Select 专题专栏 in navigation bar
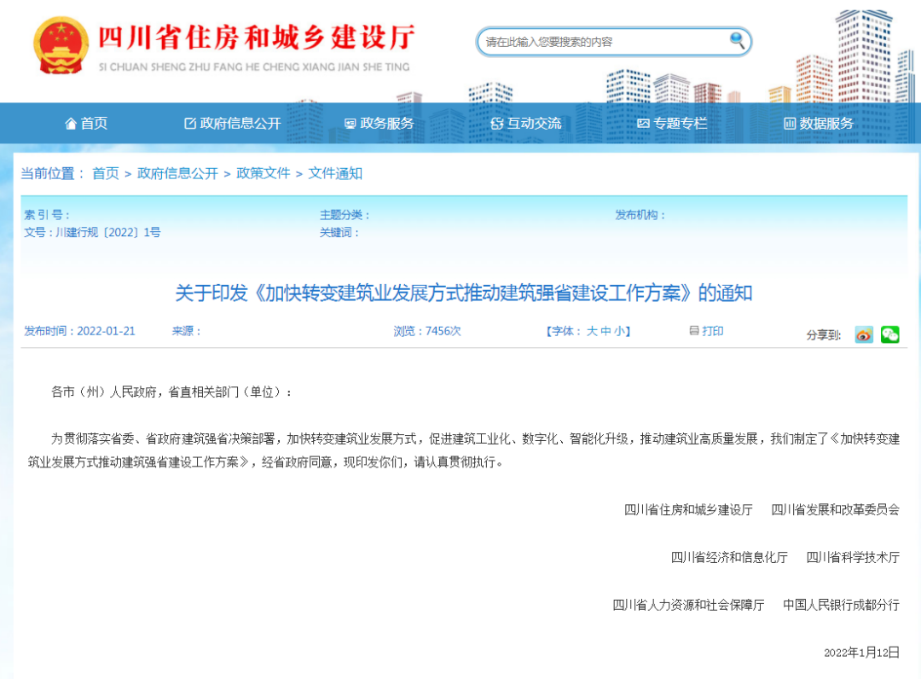The height and width of the screenshot is (679, 921). (x=672, y=124)
